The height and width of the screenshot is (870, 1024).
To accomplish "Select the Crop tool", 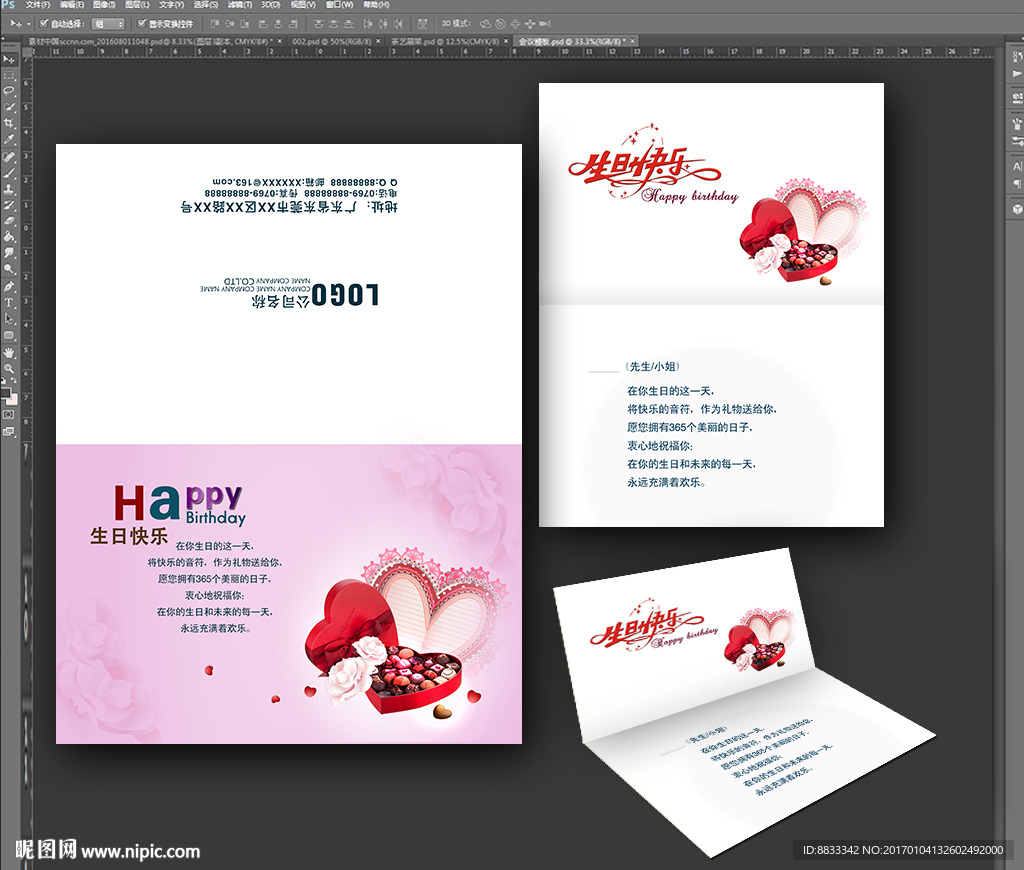I will pyautogui.click(x=9, y=122).
